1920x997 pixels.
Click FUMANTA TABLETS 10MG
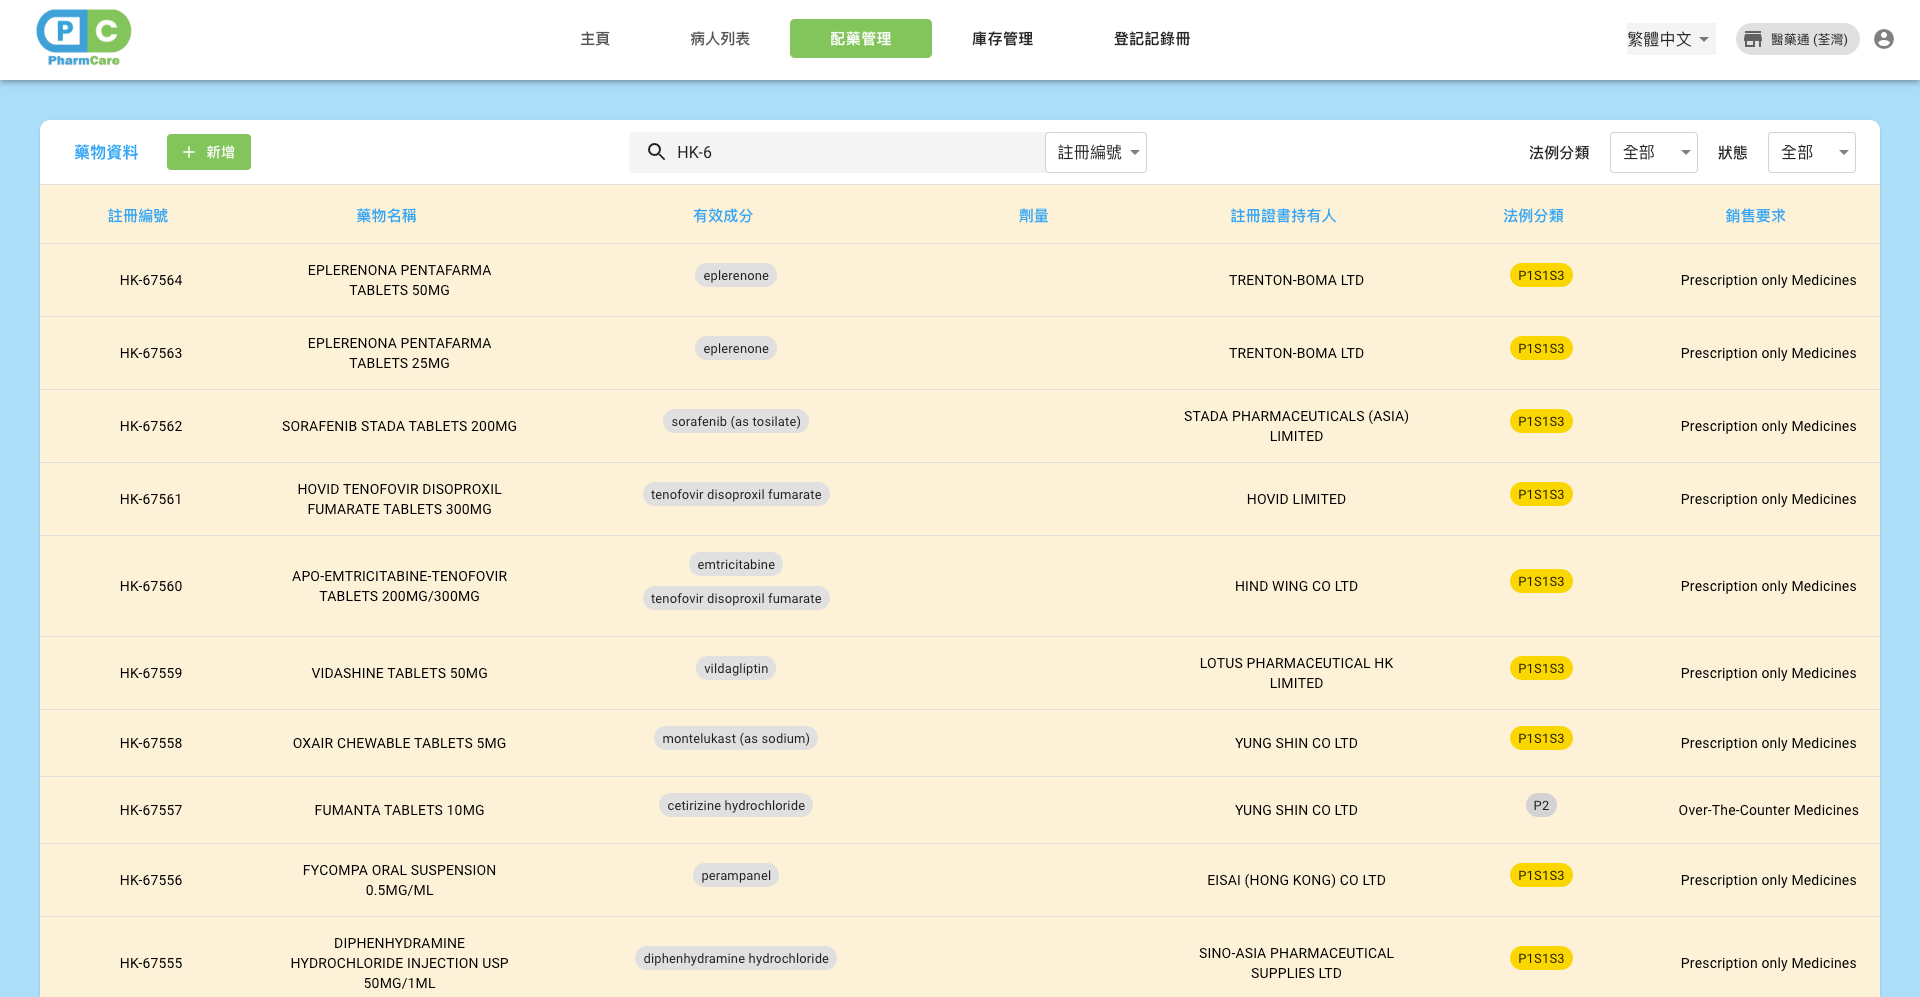(400, 810)
